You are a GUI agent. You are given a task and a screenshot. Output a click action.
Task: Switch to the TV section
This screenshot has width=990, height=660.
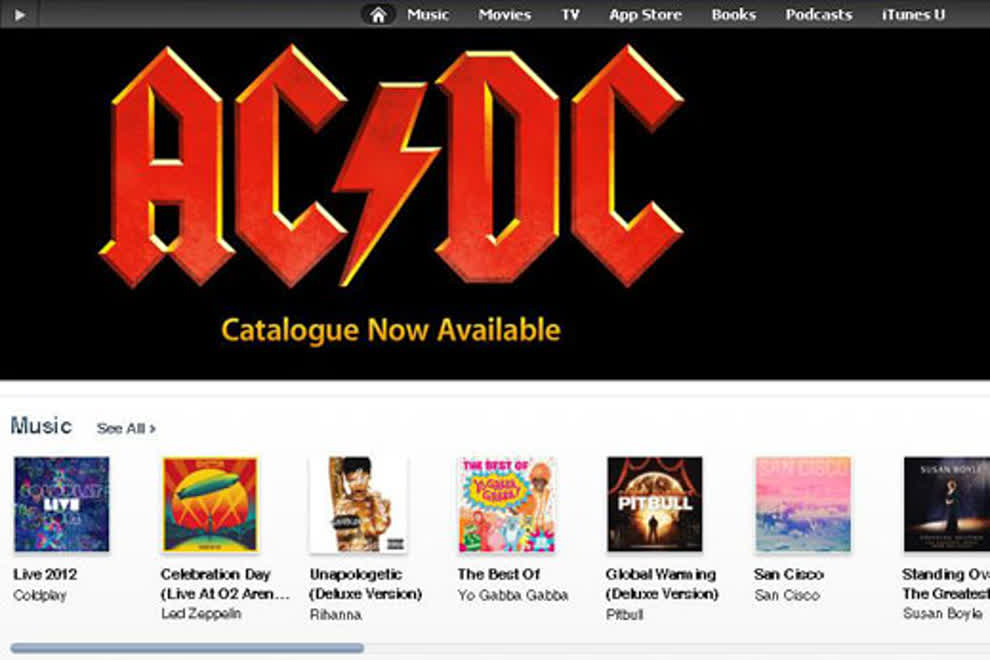[x=570, y=15]
